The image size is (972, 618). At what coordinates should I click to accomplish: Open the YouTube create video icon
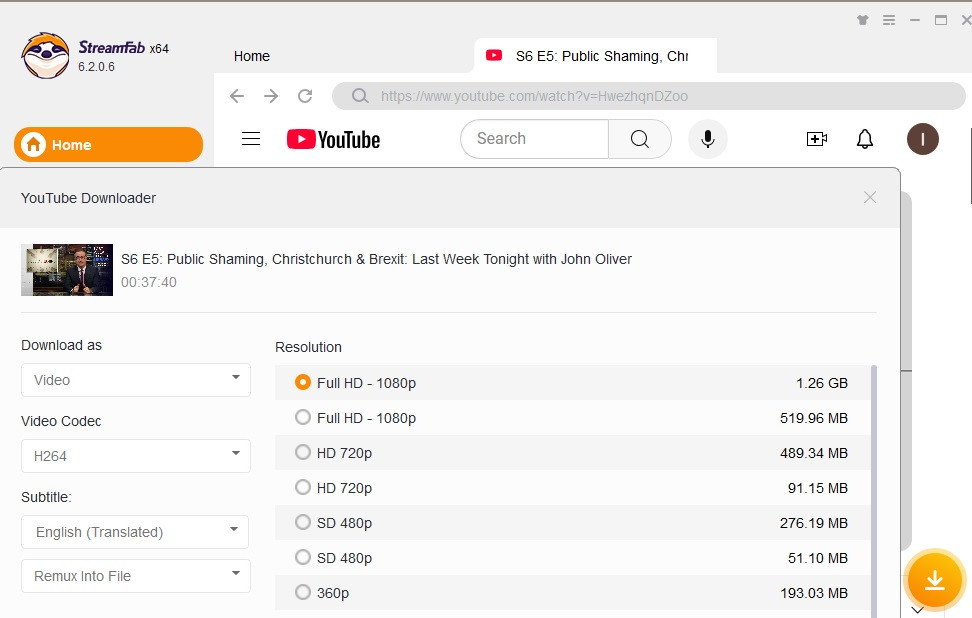coord(816,139)
